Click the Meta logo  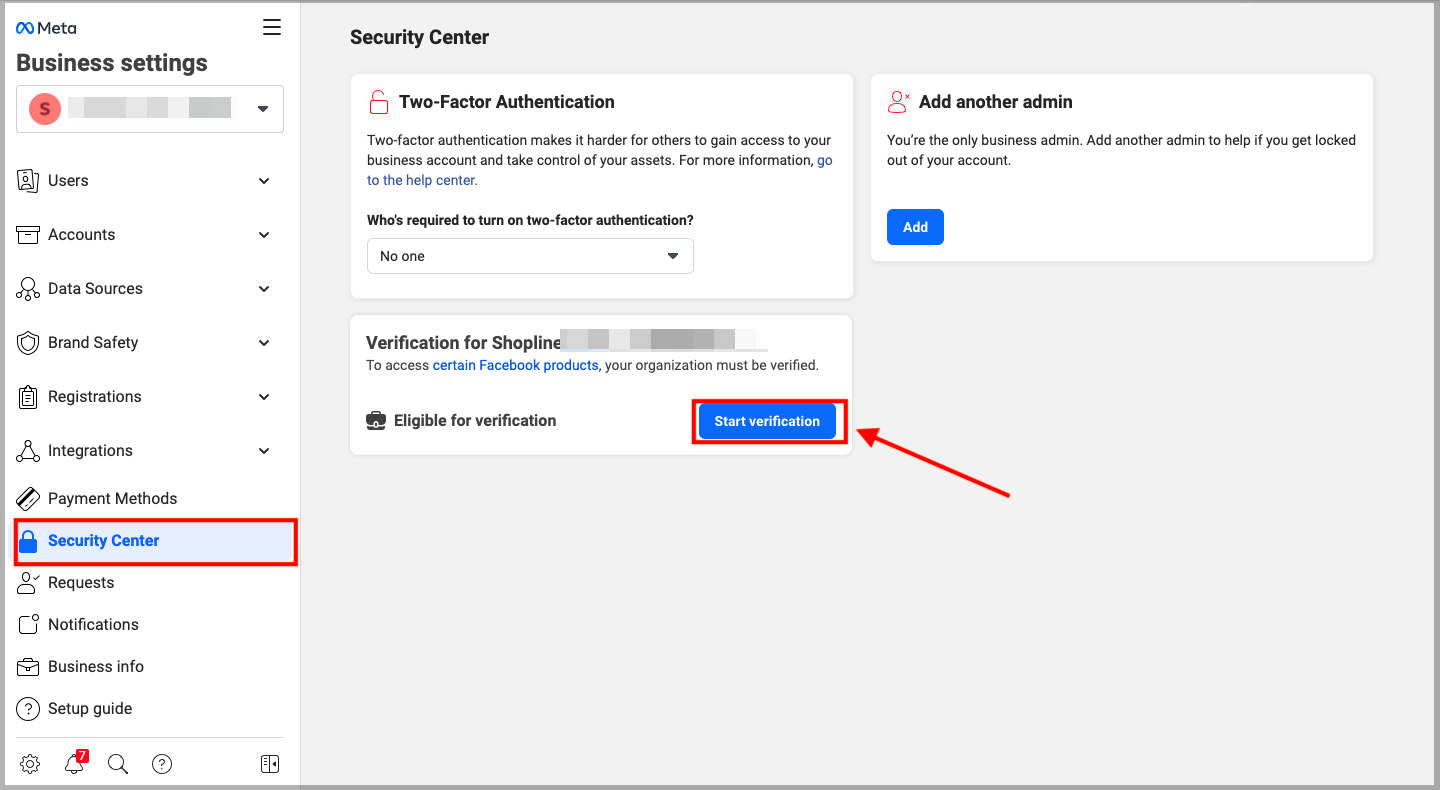pyautogui.click(x=46, y=28)
